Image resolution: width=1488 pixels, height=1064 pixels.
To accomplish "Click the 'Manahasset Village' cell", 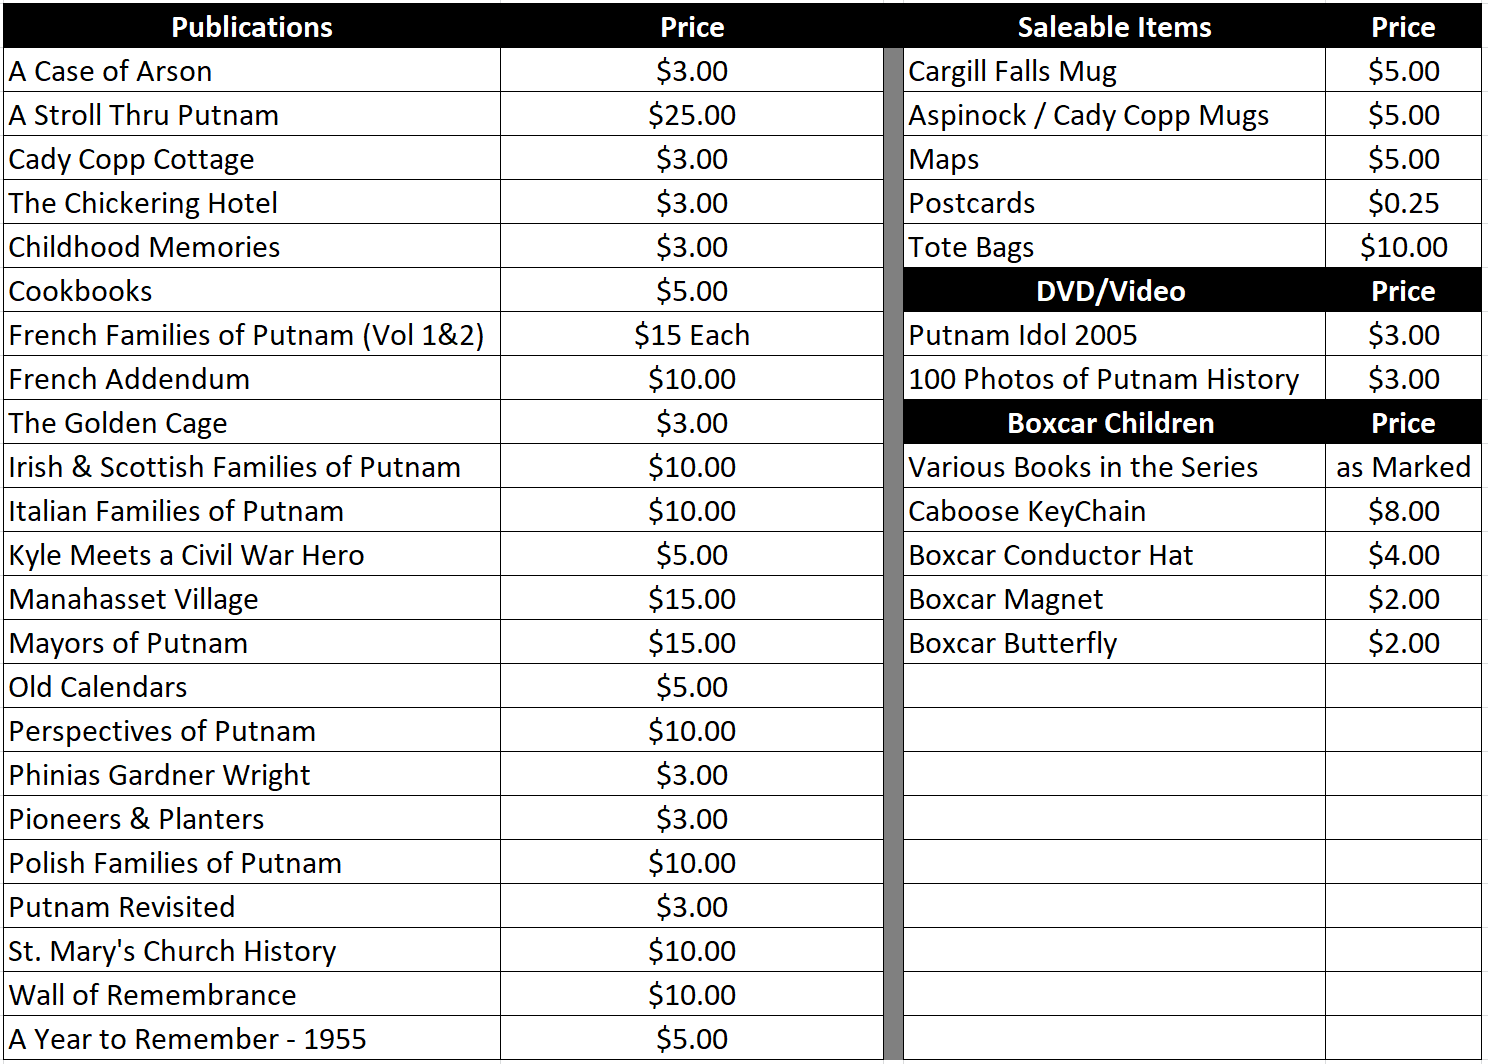I will coord(252,599).
